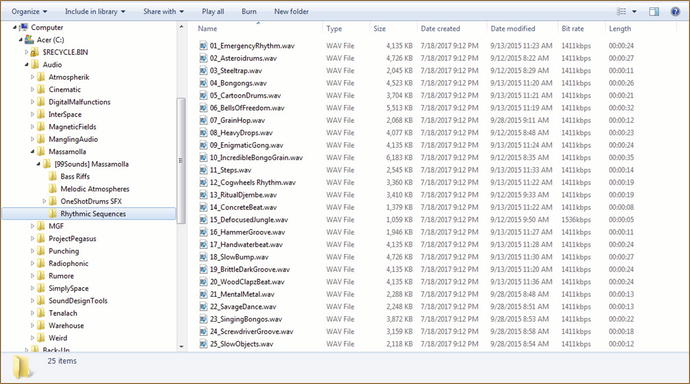Select the ProjectPegasus folder
690x384 pixels.
[x=72, y=238]
